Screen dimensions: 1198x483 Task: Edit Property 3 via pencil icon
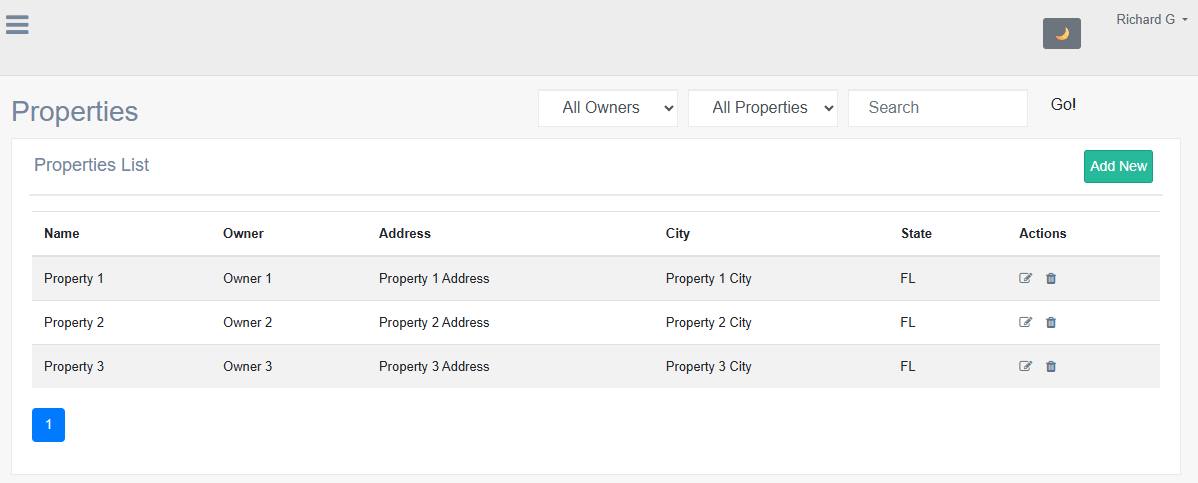click(x=1025, y=367)
